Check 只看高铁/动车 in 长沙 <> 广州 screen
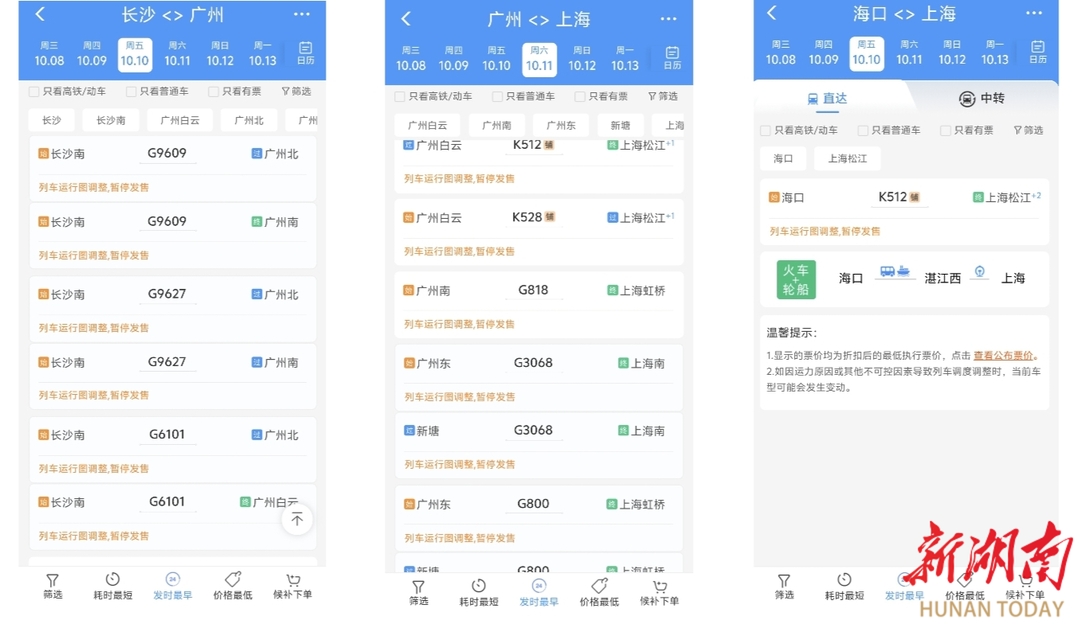 [x=34, y=92]
